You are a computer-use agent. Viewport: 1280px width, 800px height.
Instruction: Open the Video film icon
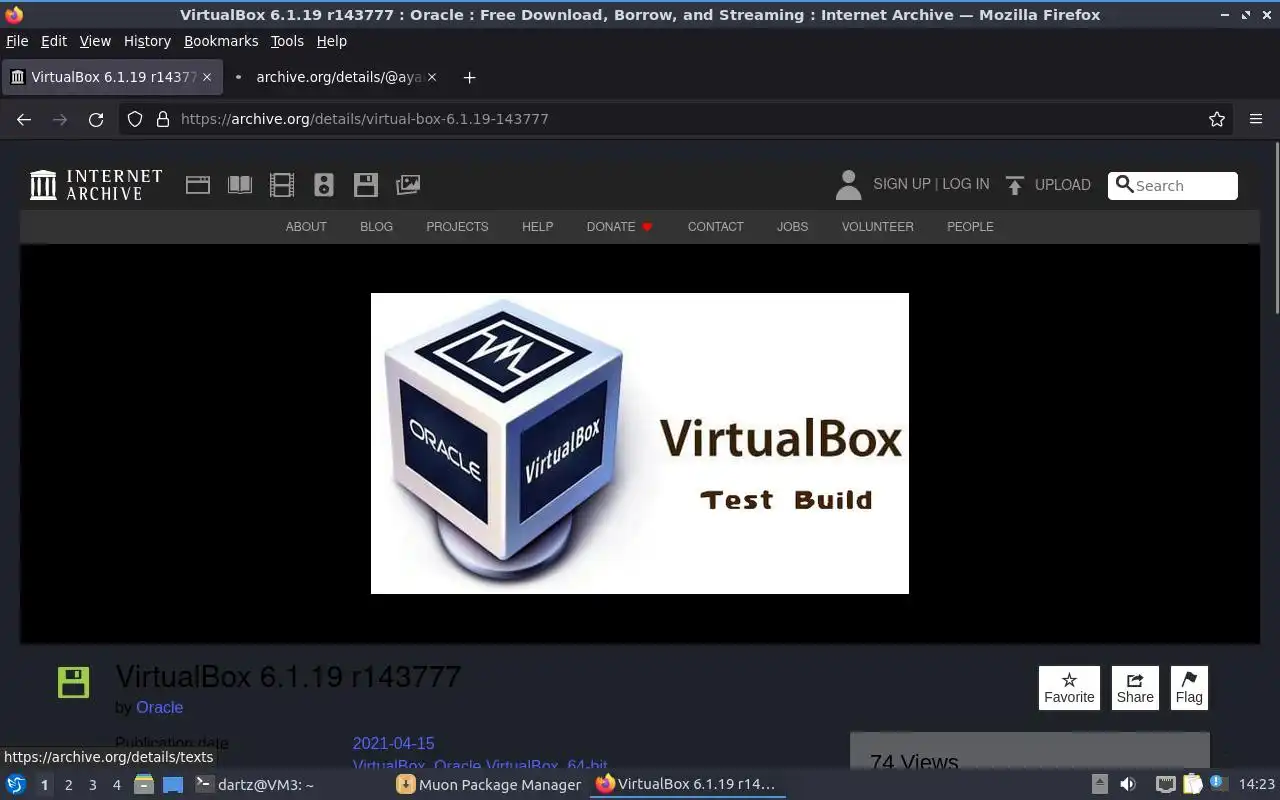coord(282,185)
